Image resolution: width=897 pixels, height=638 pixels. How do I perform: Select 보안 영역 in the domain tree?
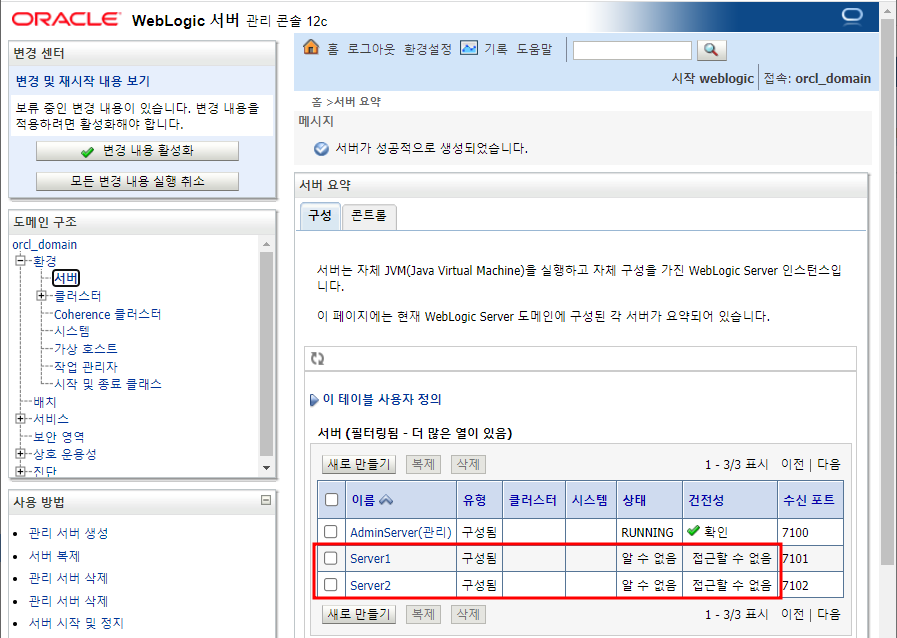[58, 437]
